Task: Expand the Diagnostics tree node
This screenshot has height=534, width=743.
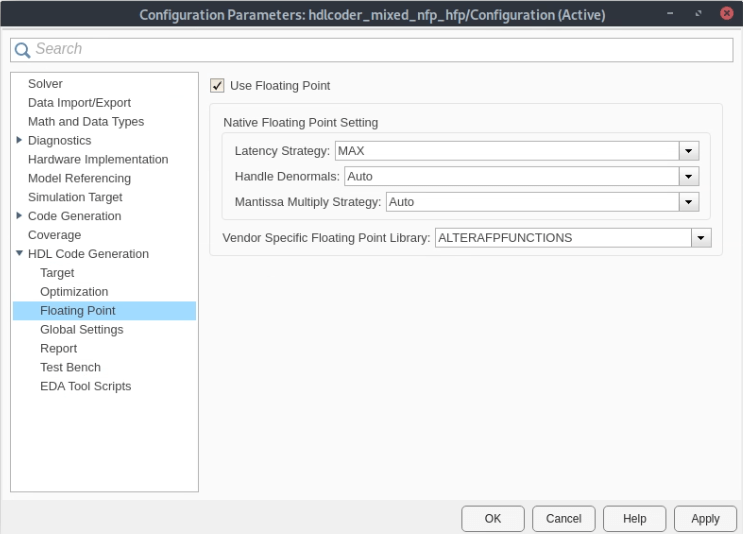Action: (19, 140)
